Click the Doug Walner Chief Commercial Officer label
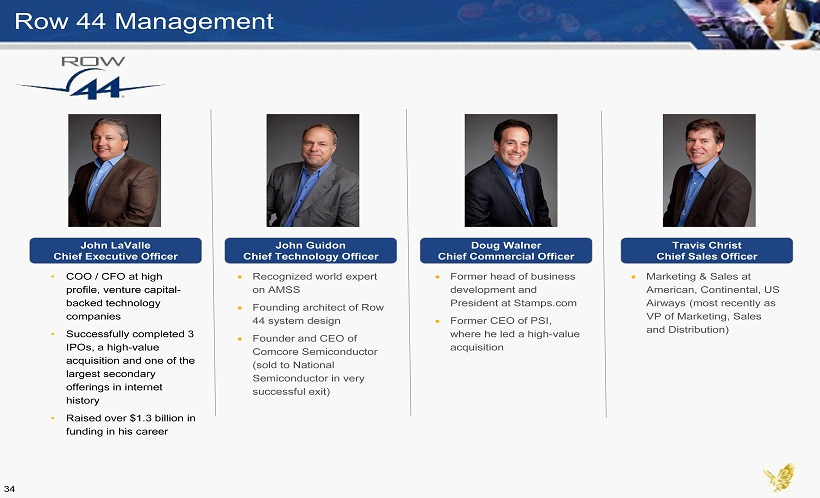Viewport: 820px width, 498px height. (x=506, y=250)
